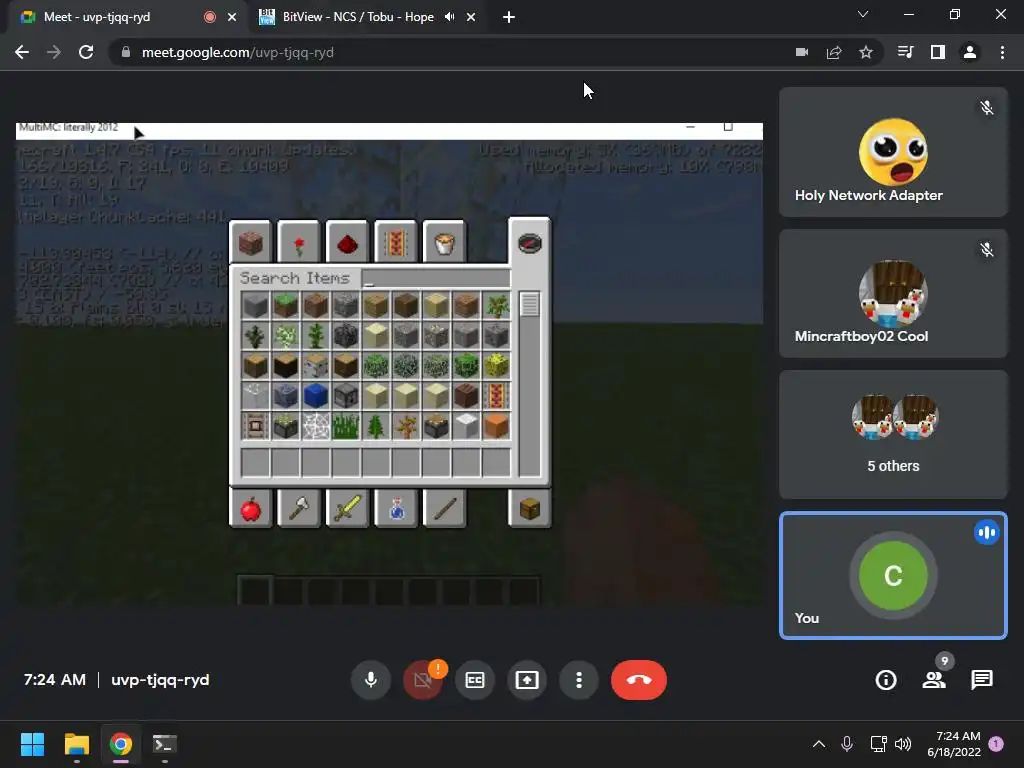The image size is (1024, 768).
Task: Pick the grass block item
Action: pos(285,305)
